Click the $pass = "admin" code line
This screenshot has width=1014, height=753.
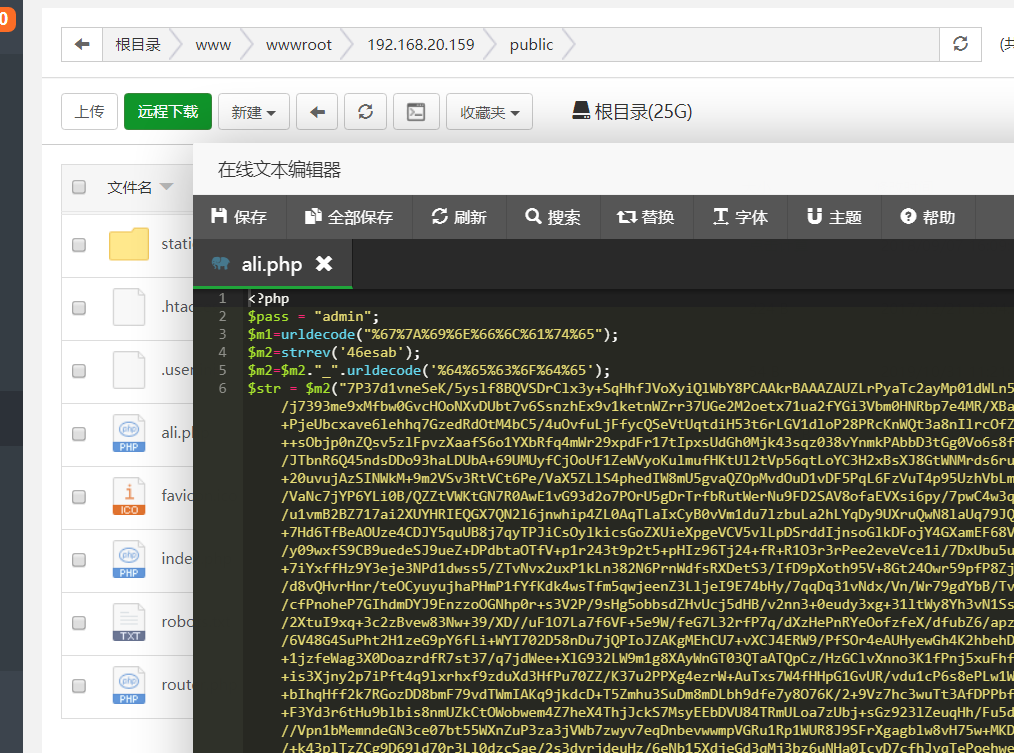point(314,316)
